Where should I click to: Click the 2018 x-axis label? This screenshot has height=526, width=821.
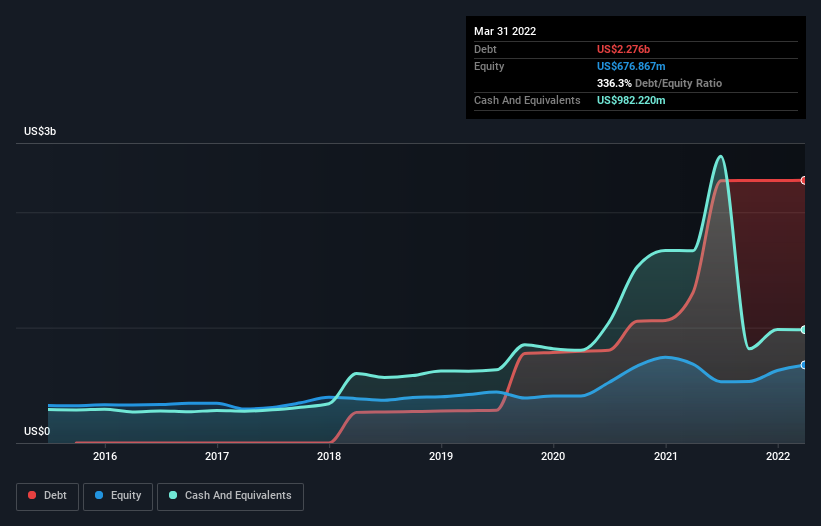tap(329, 456)
